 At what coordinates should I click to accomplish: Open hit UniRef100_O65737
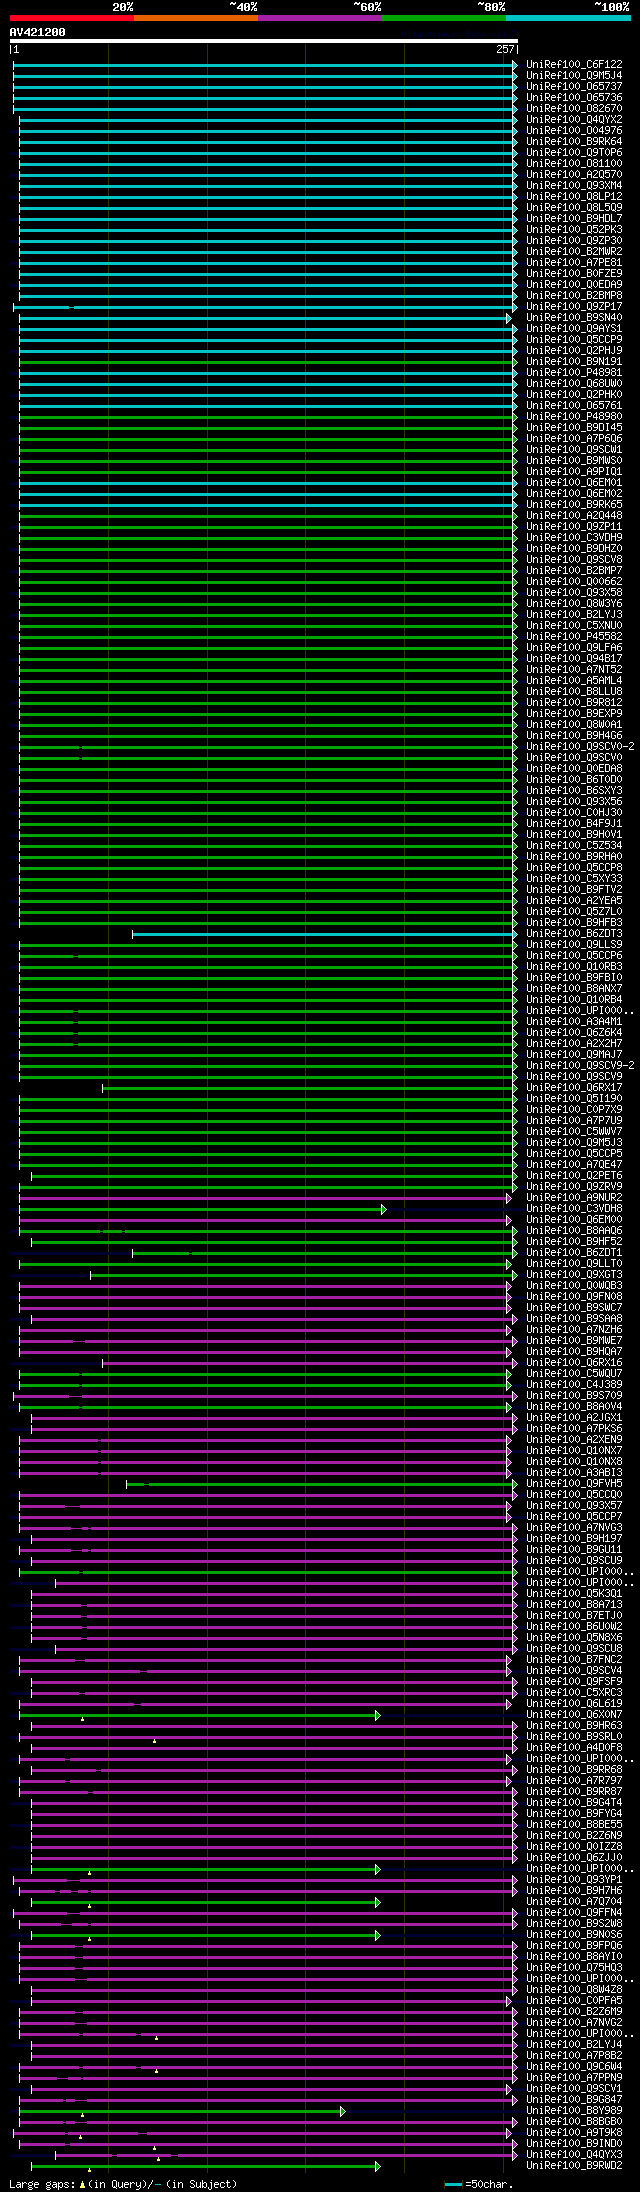(x=574, y=86)
